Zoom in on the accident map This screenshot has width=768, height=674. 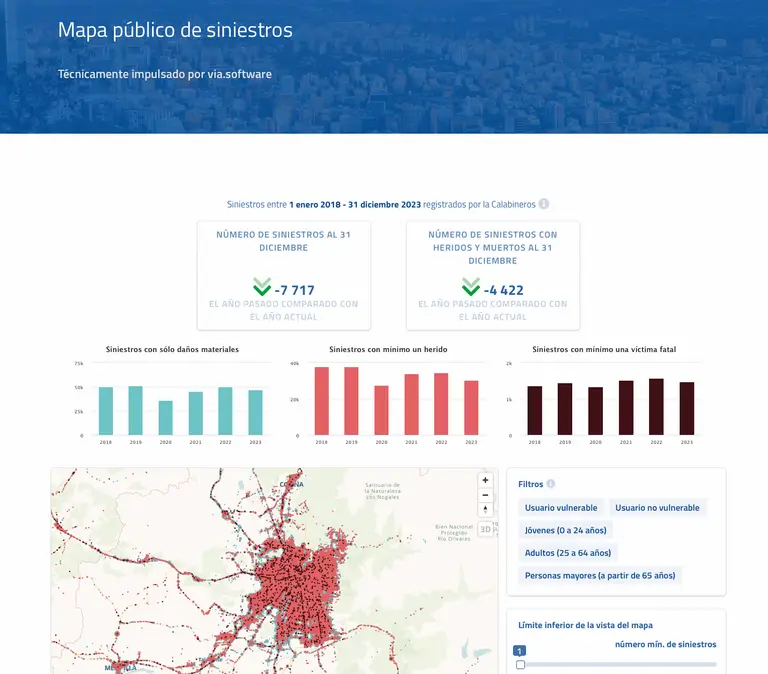click(485, 481)
